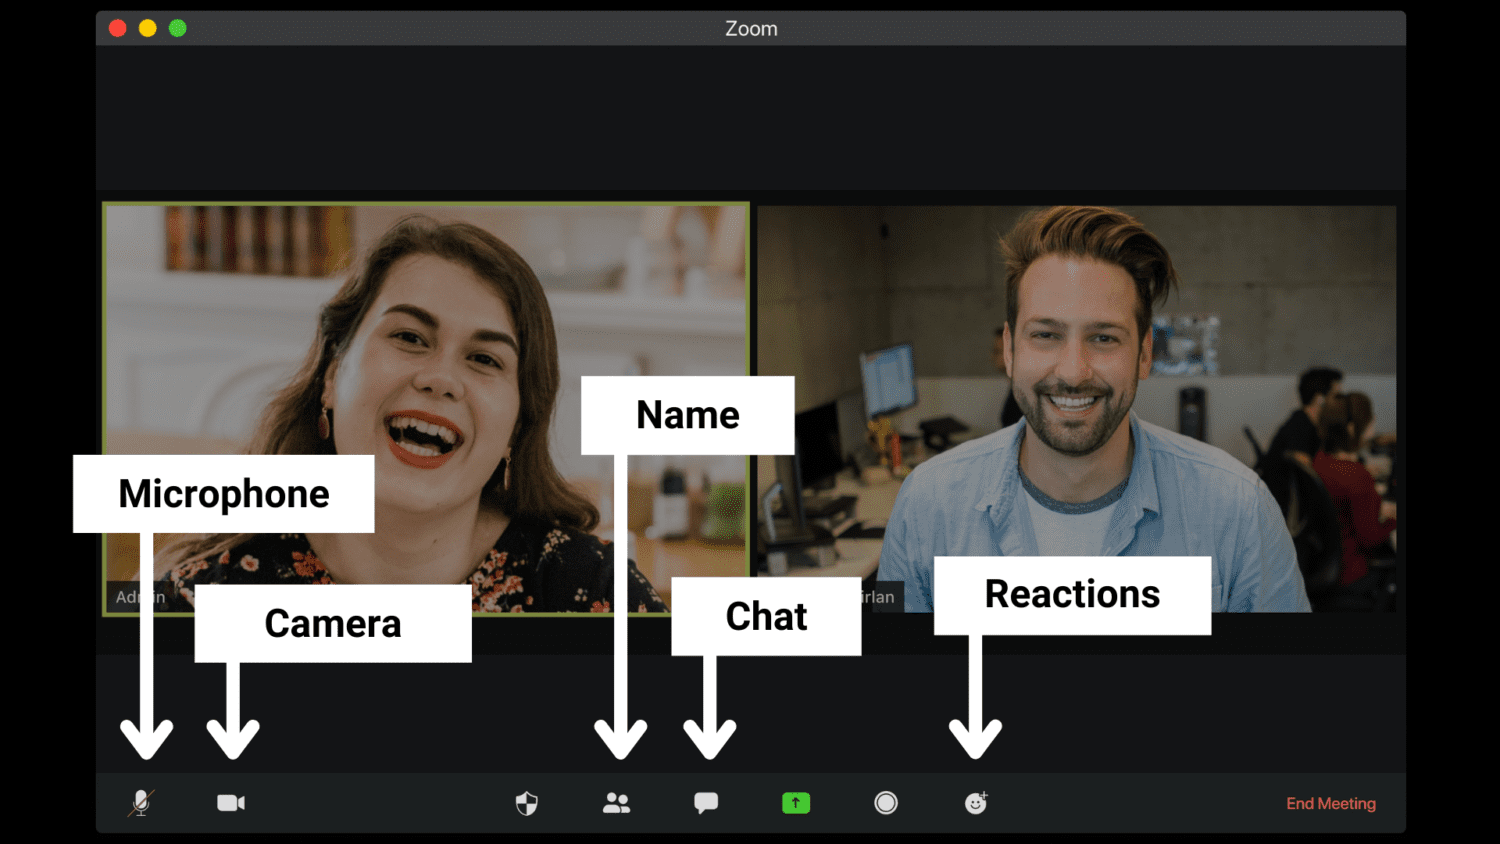Click the white Reactions annotation label
This screenshot has width=1500, height=844.
coord(1072,595)
